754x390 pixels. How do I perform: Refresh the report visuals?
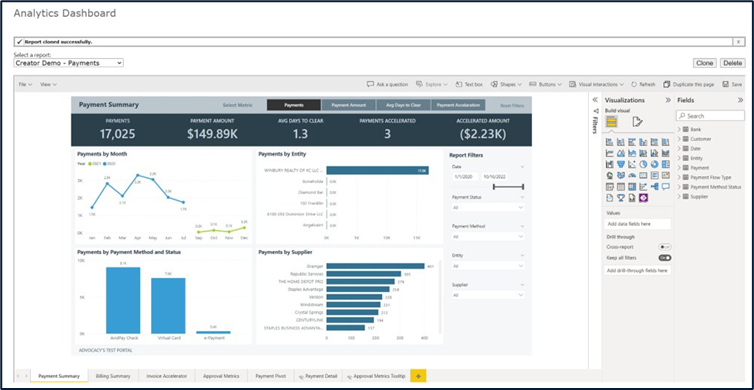tap(643, 84)
